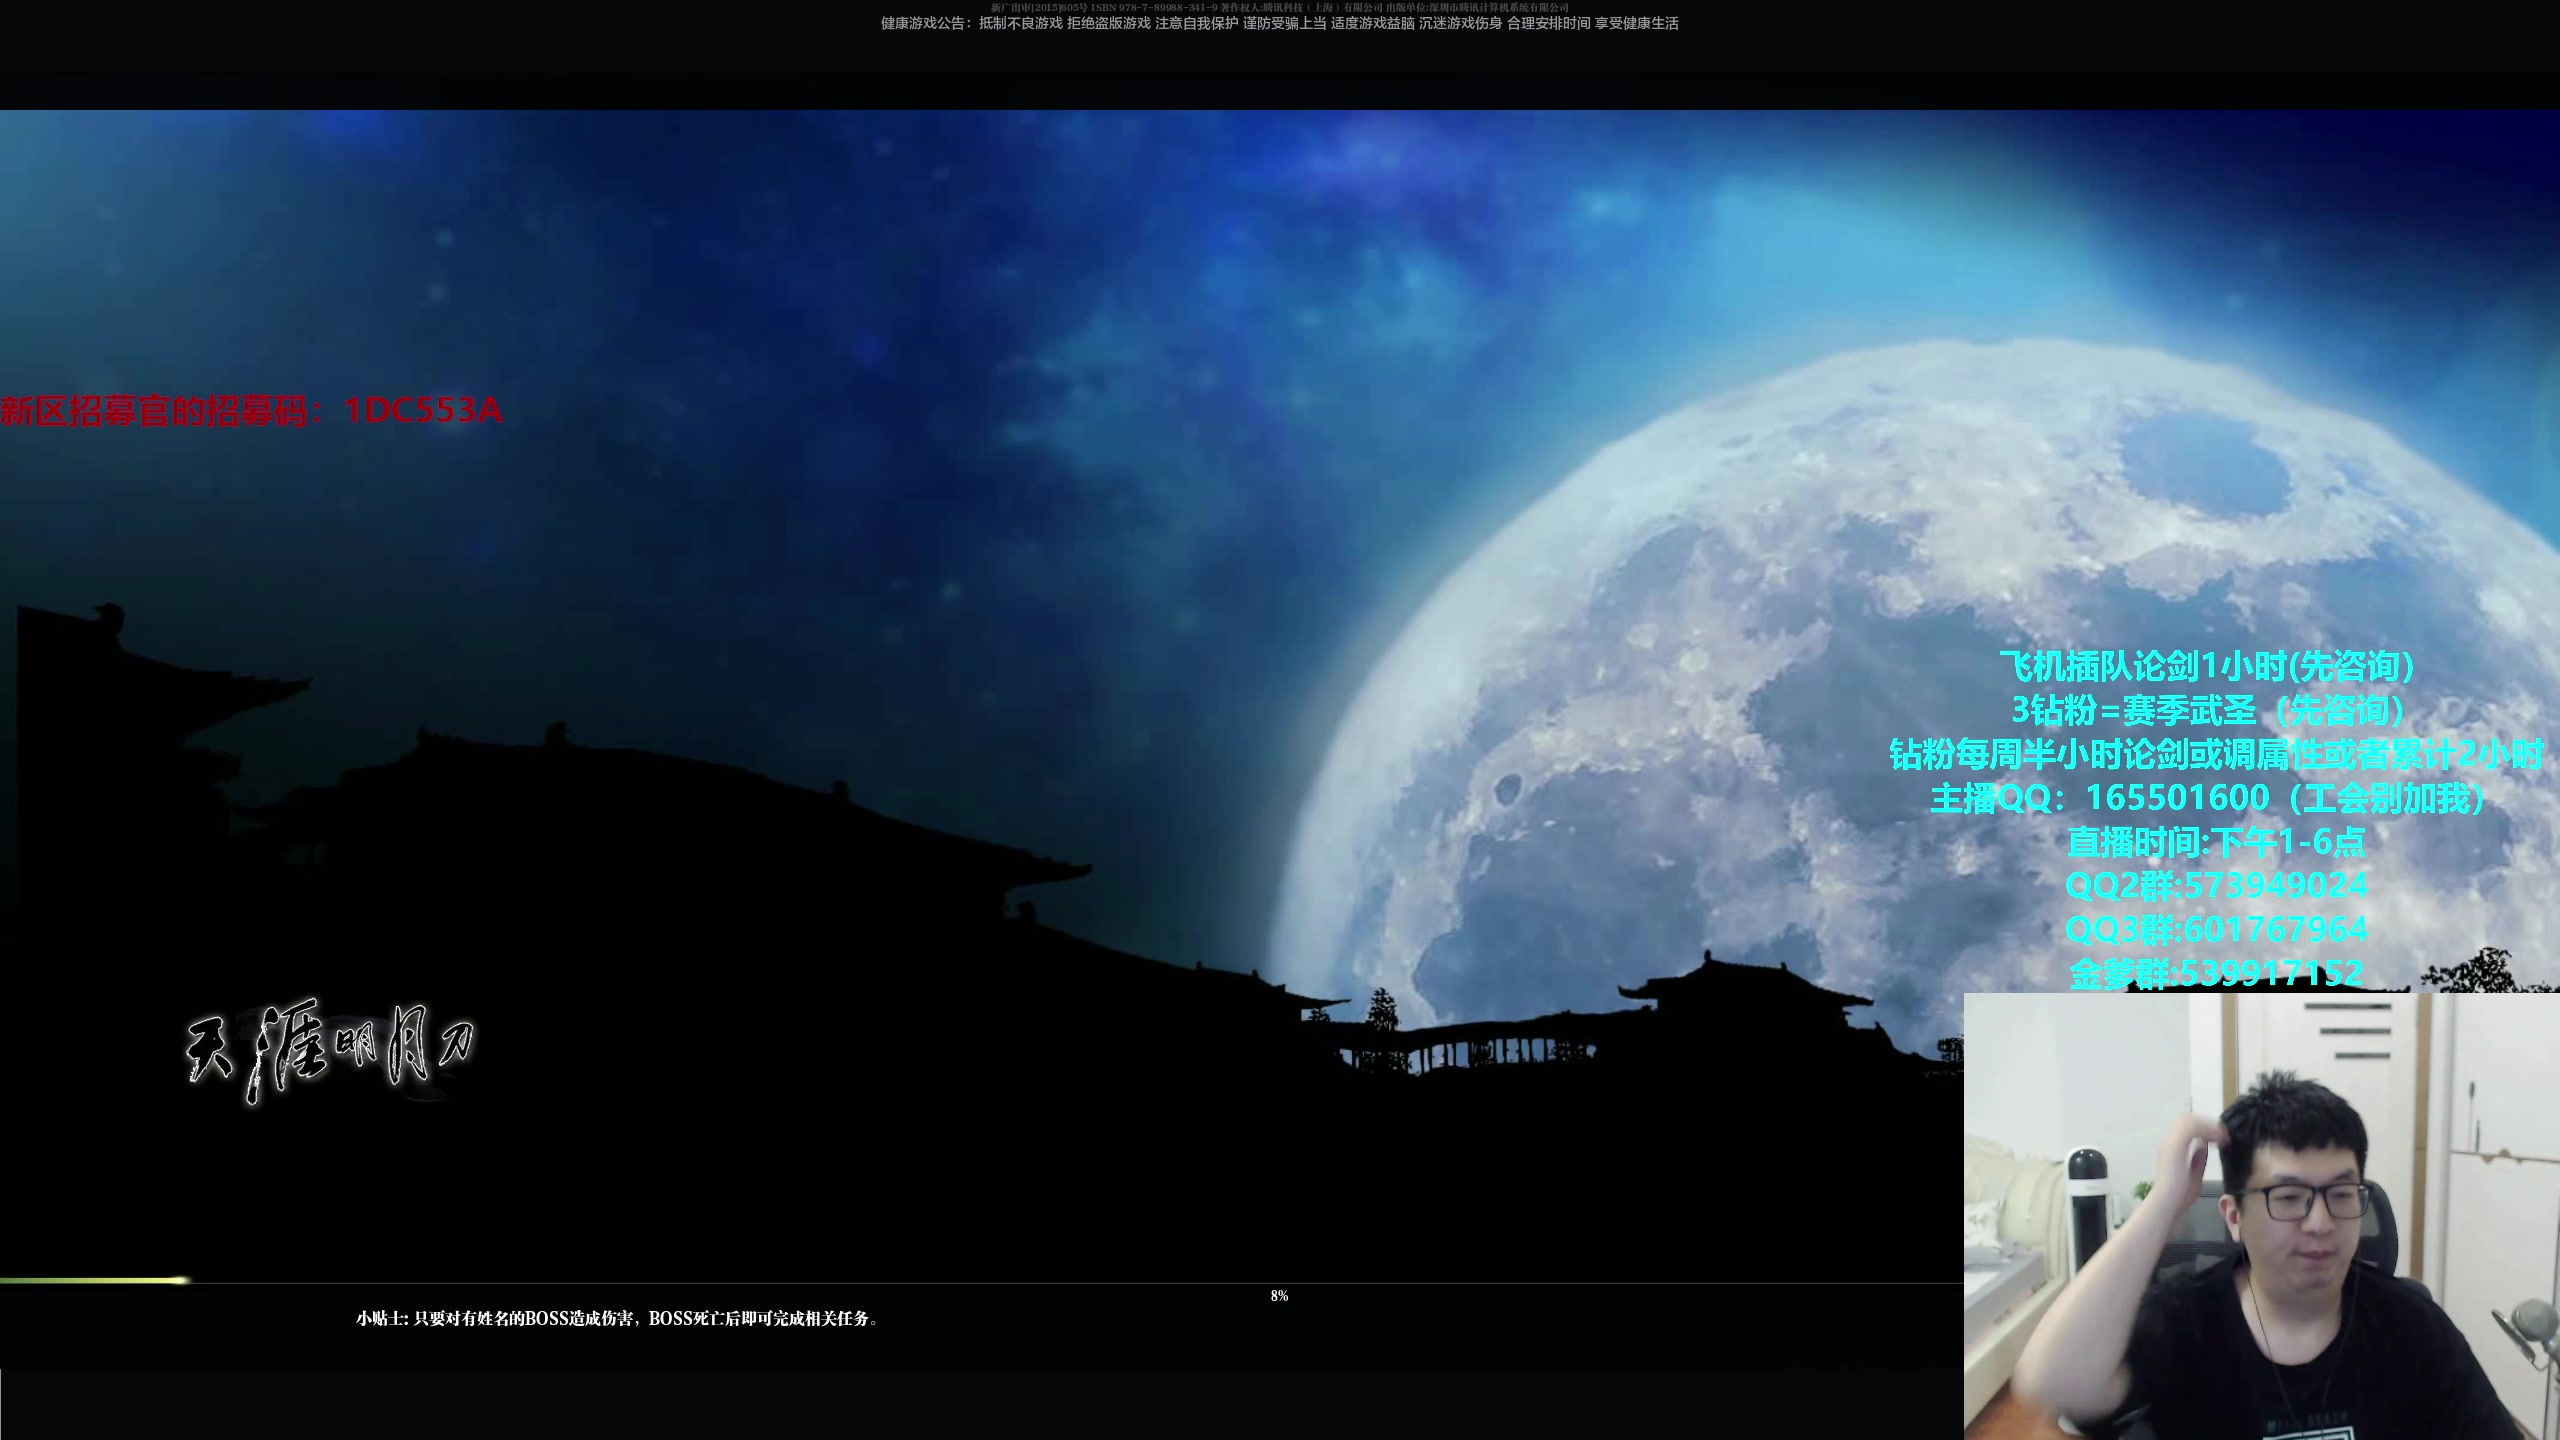2560x1440 pixels.
Task: Click the 3钻粉=赛季武圣 line
Action: [x=2208, y=710]
